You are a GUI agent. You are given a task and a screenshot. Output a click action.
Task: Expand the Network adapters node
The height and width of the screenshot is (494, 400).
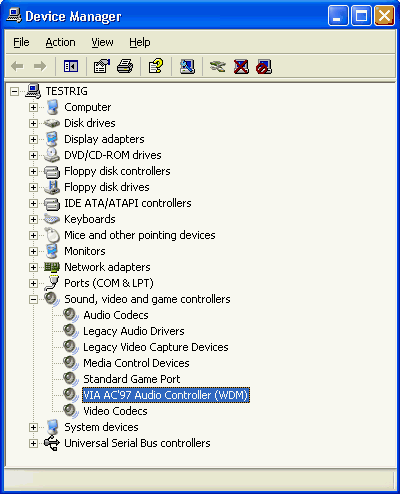pyautogui.click(x=33, y=267)
